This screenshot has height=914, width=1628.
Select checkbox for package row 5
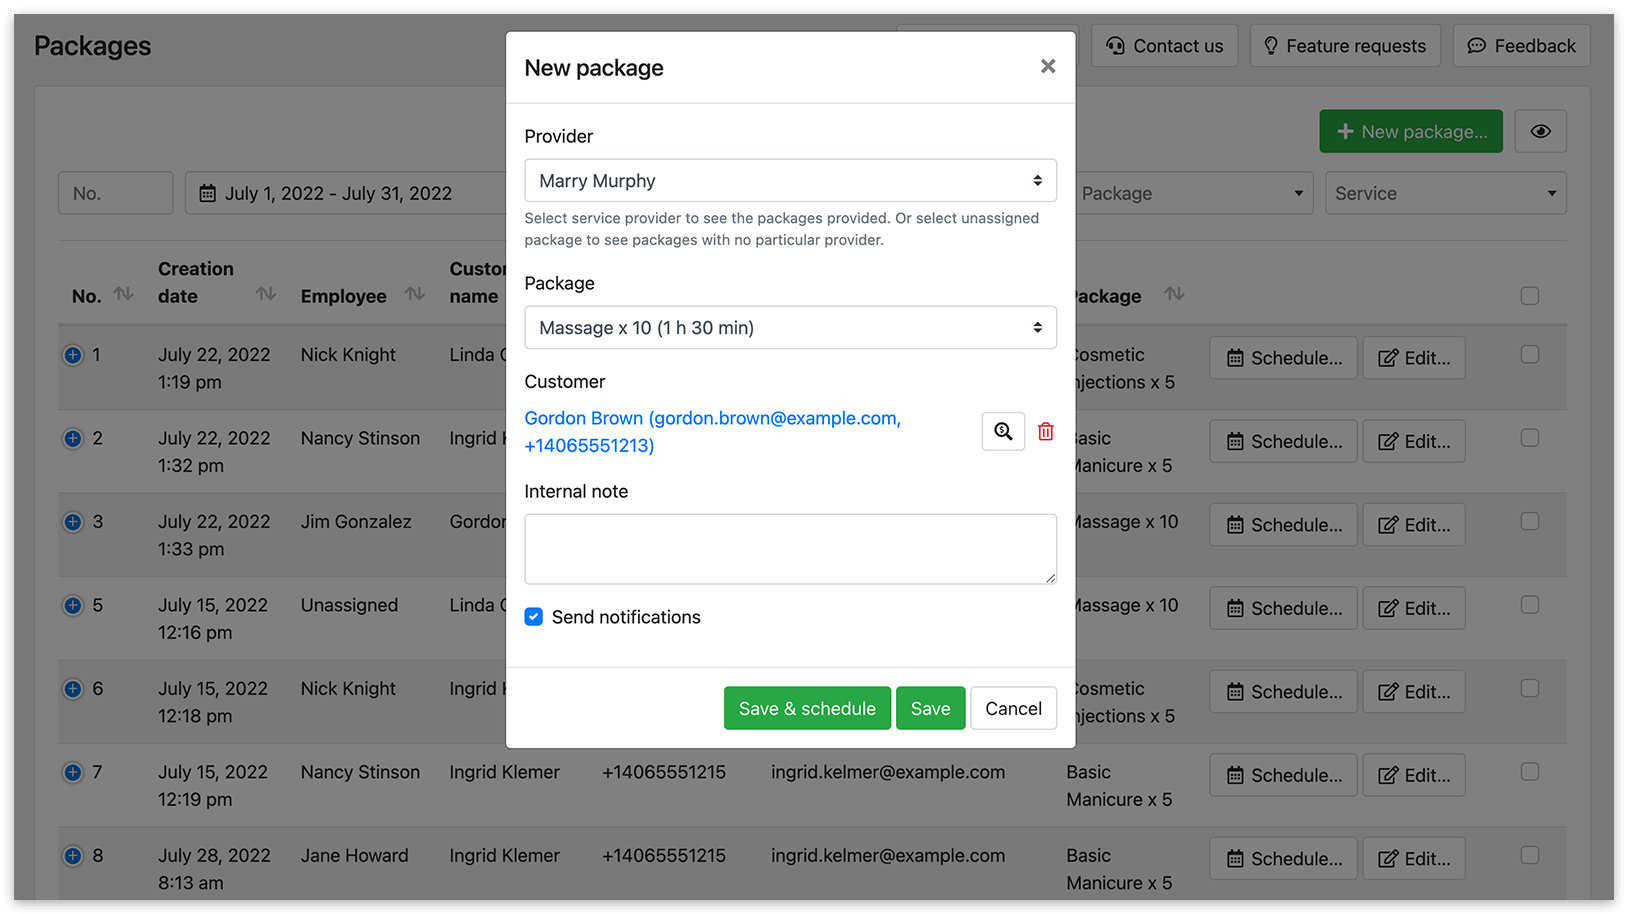[x=1530, y=605]
